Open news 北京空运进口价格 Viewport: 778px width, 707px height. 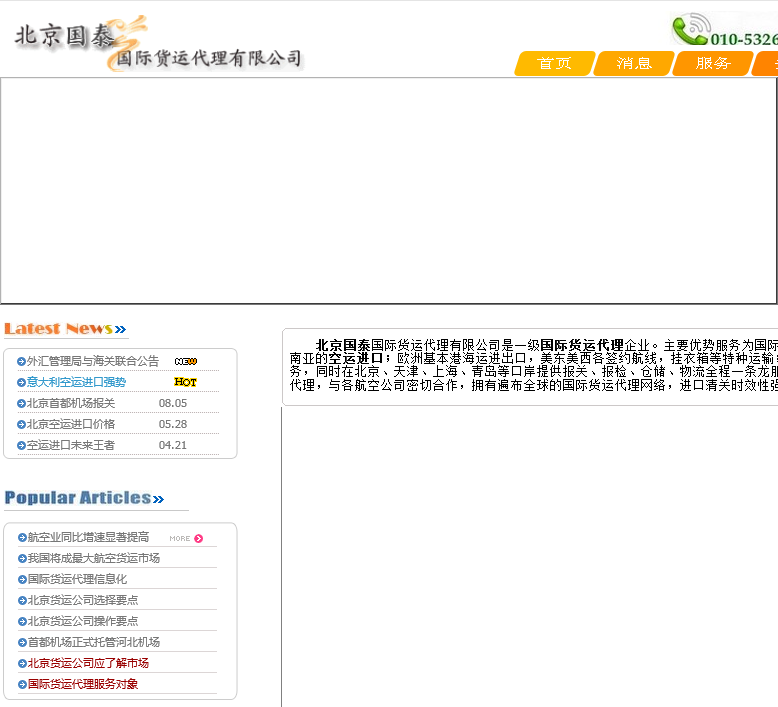[71, 424]
